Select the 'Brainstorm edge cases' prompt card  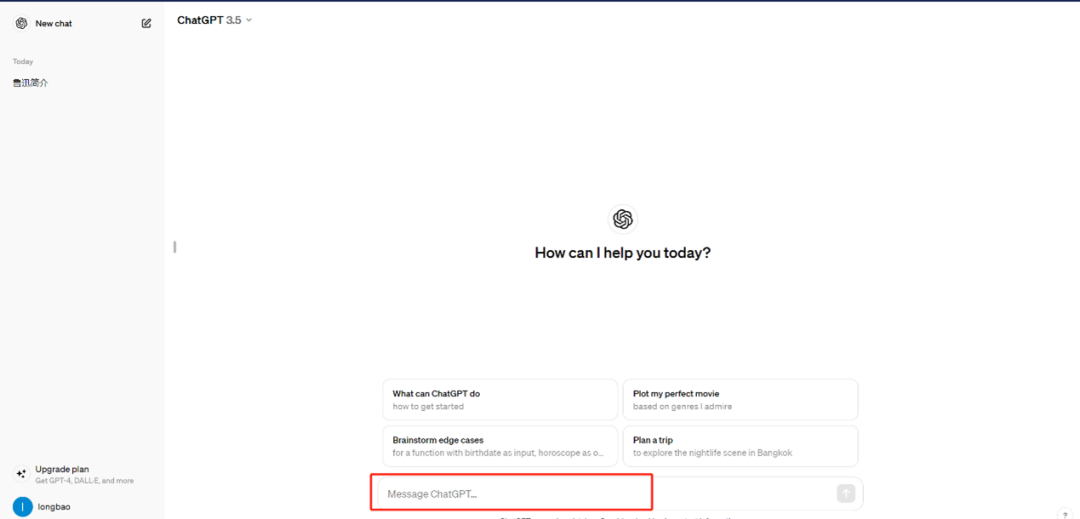click(x=500, y=446)
